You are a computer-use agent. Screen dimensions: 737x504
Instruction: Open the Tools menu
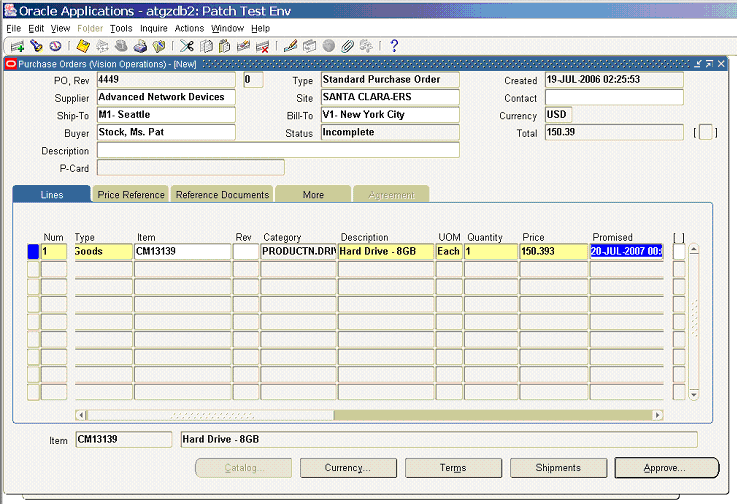121,29
